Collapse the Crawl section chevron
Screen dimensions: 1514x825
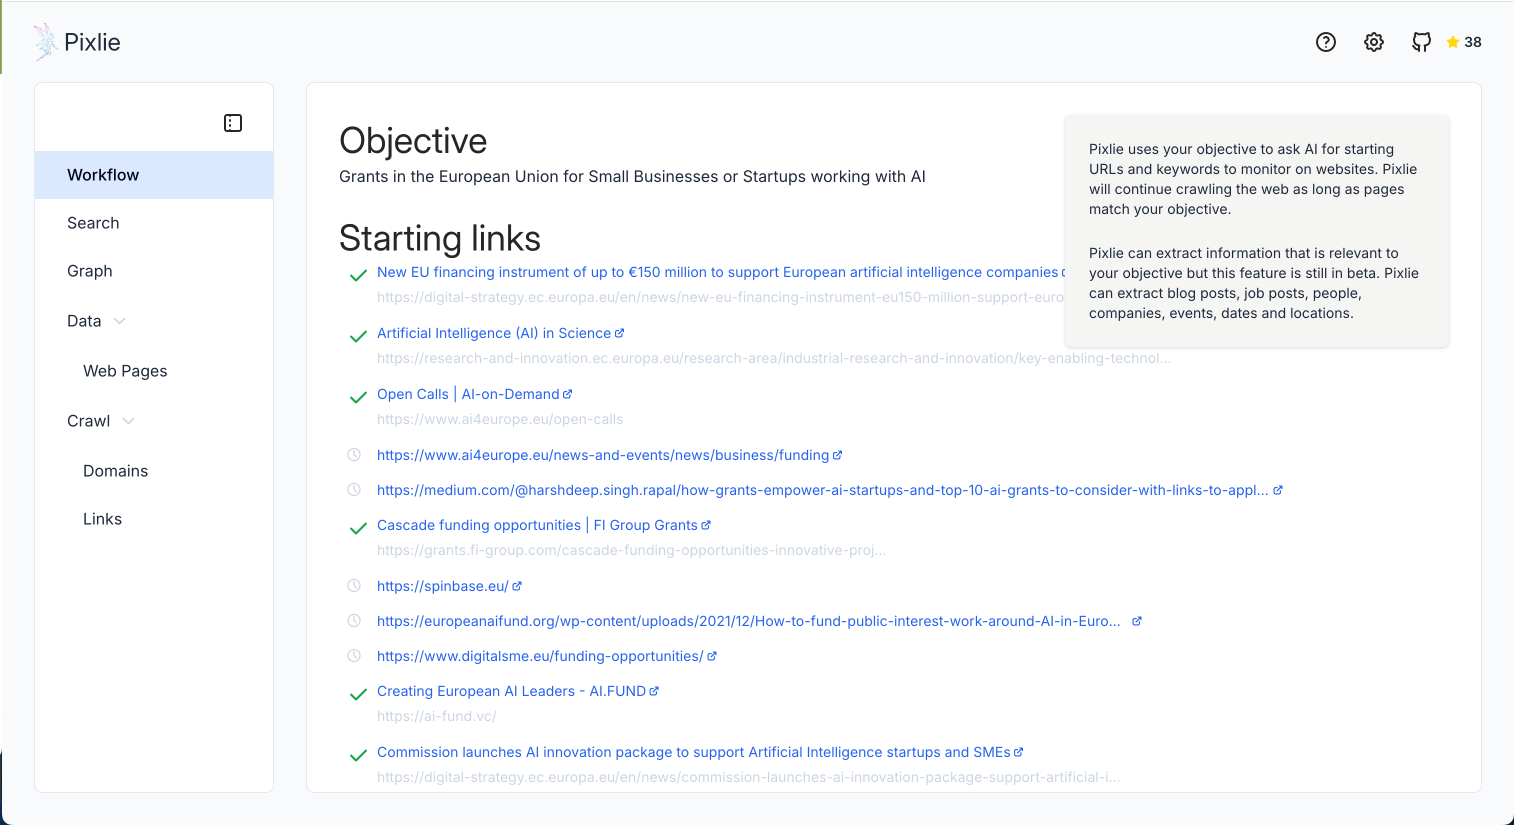point(128,421)
